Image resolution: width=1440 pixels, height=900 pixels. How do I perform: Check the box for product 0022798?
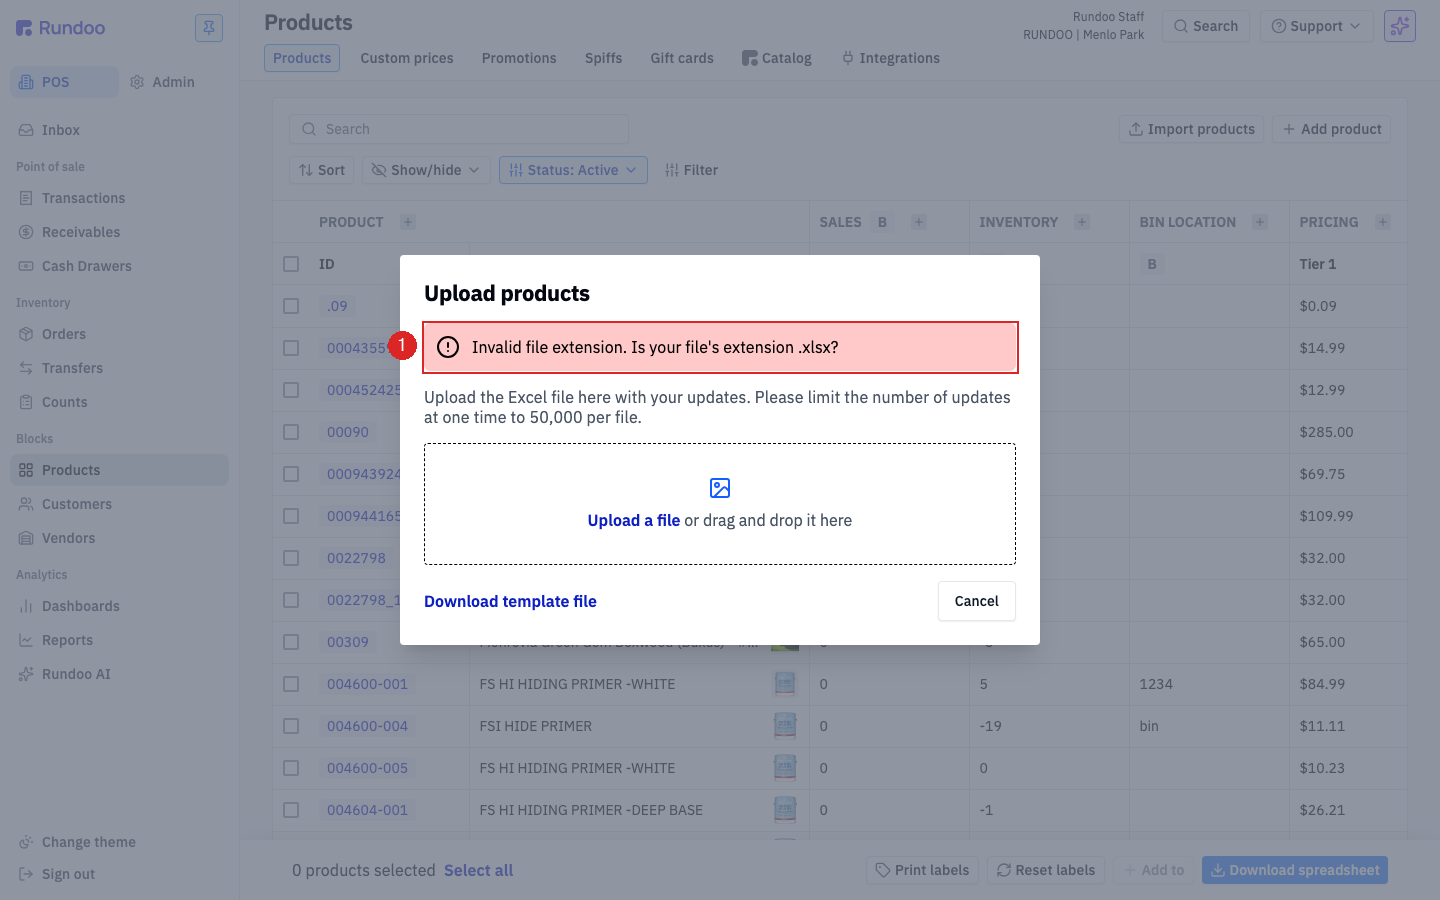coord(291,558)
